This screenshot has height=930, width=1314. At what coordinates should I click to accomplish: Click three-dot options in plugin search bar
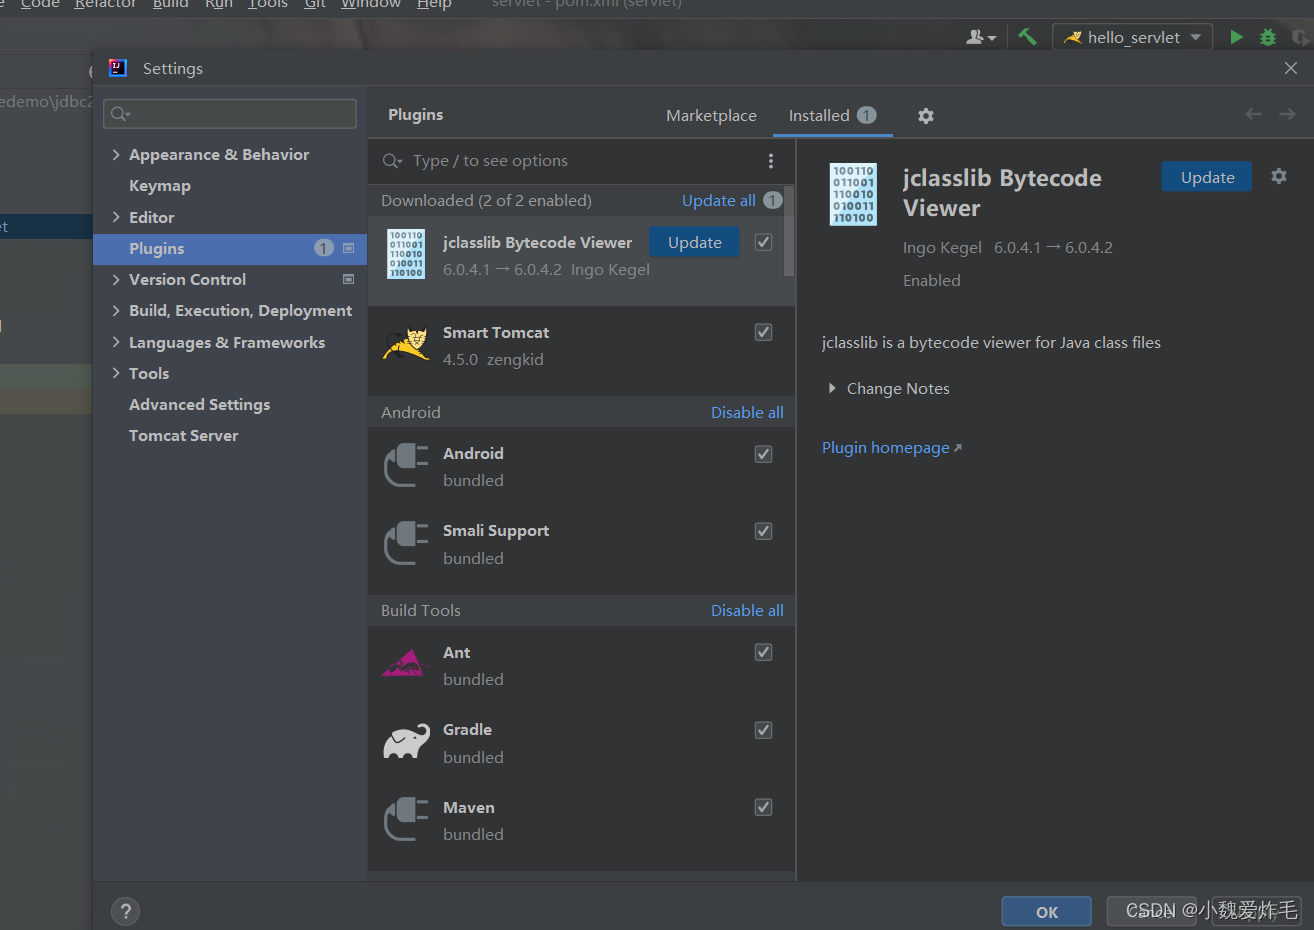[x=770, y=161]
